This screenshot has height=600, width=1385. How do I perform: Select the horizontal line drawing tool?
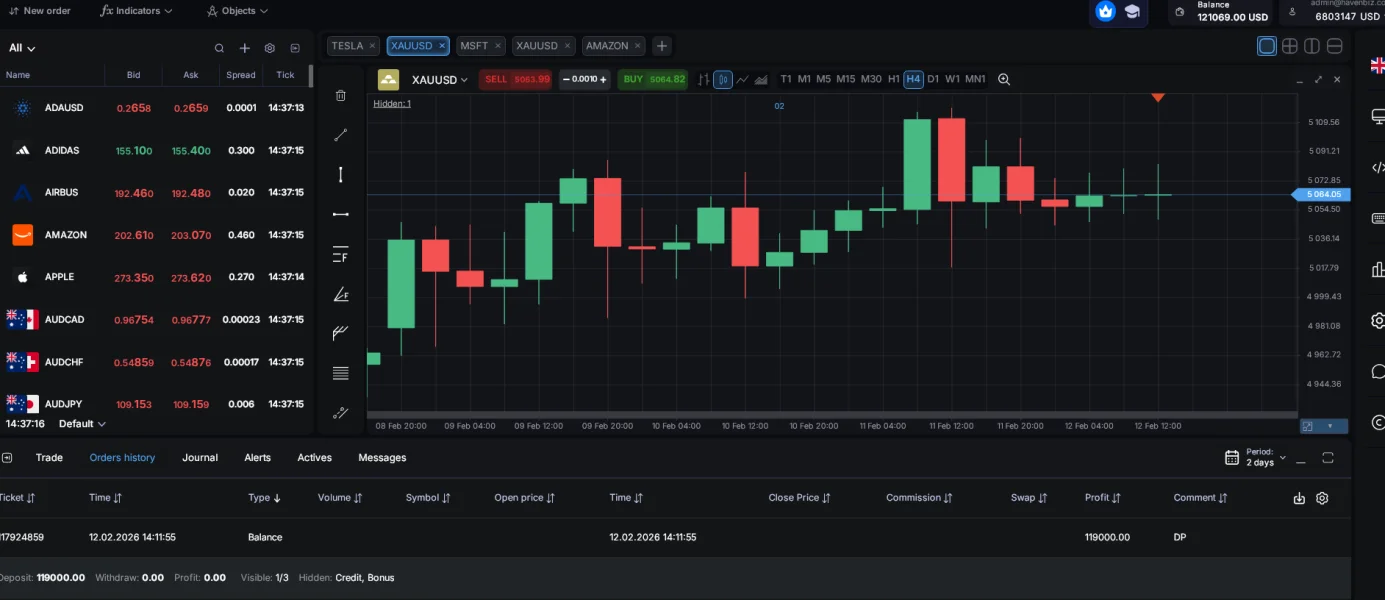[340, 214]
